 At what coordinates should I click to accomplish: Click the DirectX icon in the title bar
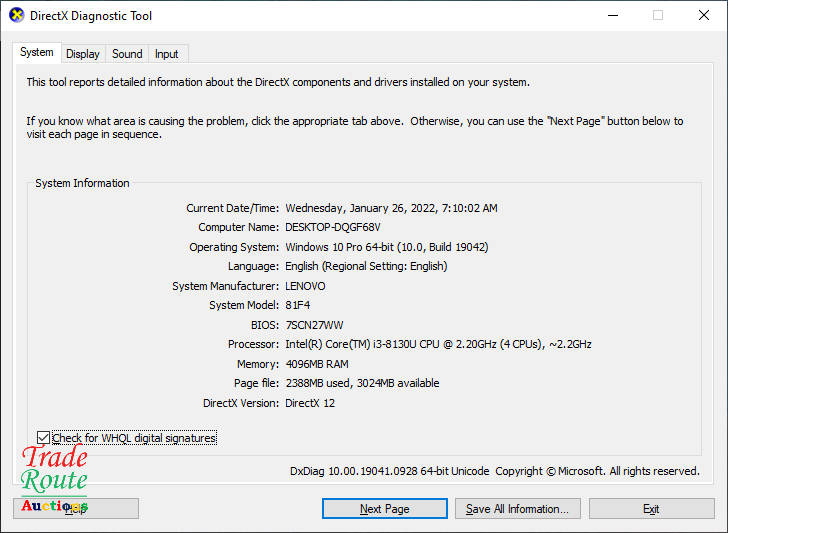tap(16, 16)
